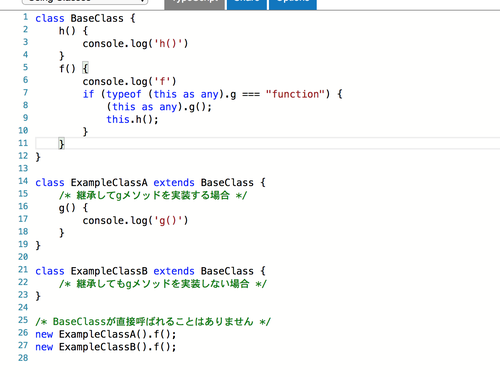The height and width of the screenshot is (377, 500).
Task: Open the Options button
Action: (x=293, y=4)
